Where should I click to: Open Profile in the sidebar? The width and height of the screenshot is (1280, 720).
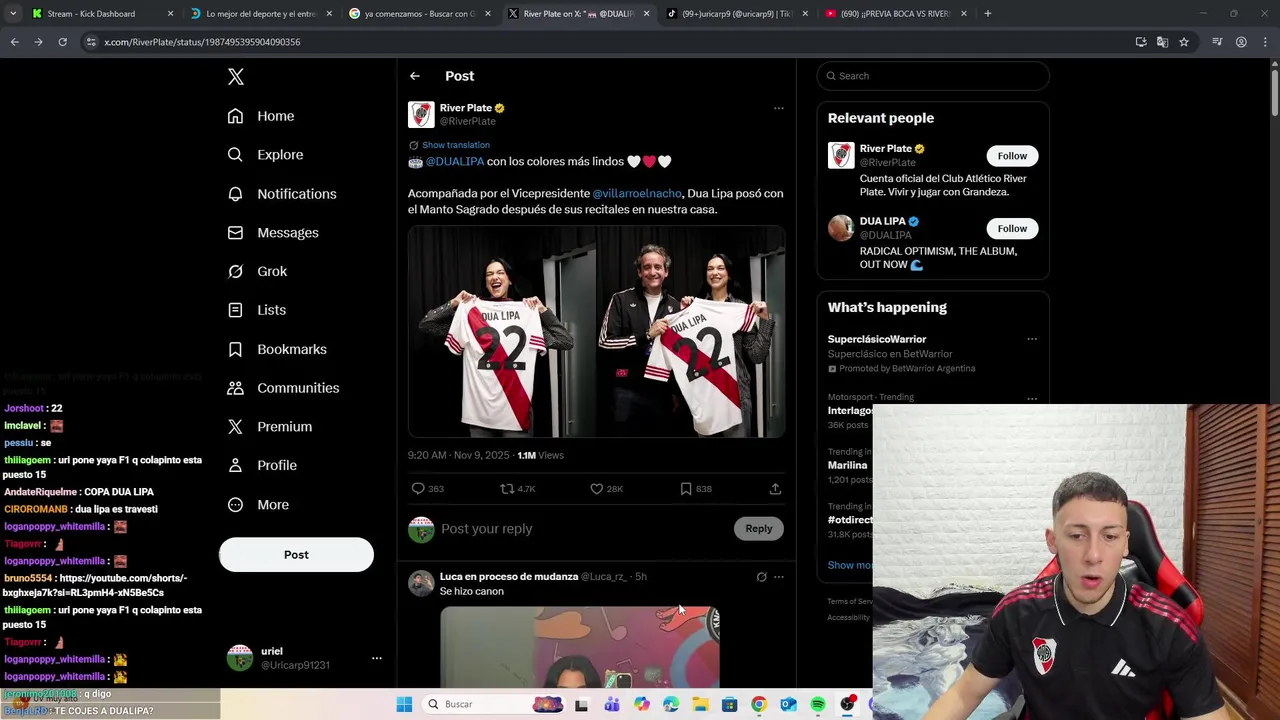click(262, 466)
